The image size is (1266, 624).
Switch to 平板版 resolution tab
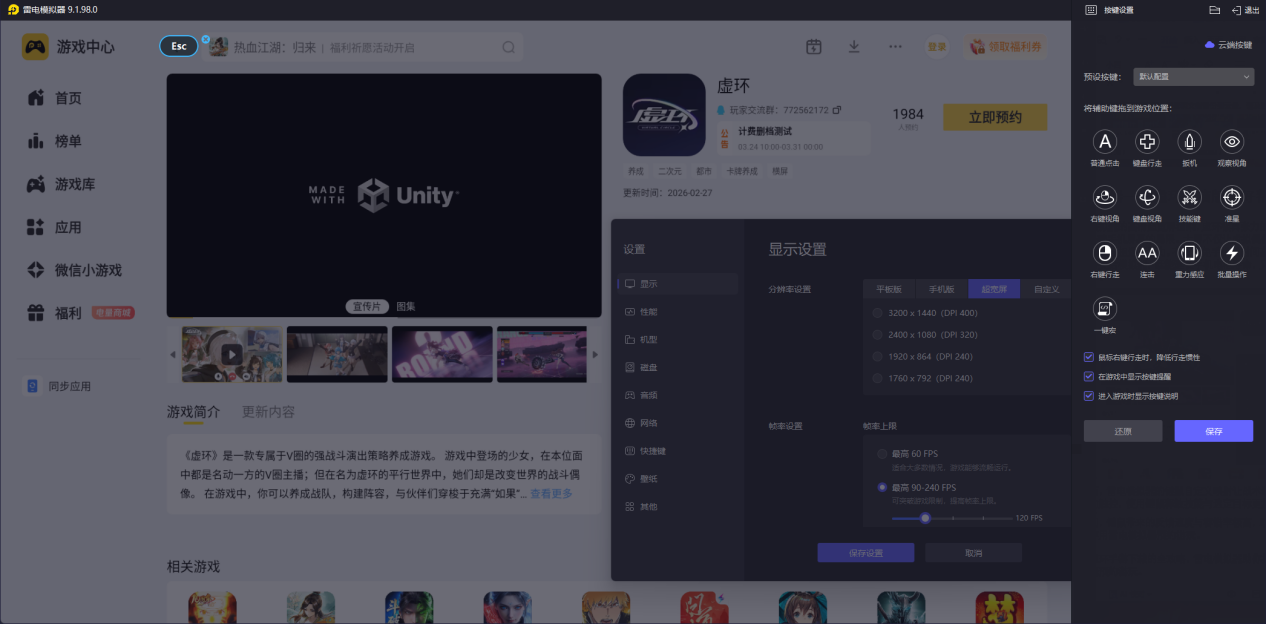pyautogui.click(x=889, y=289)
